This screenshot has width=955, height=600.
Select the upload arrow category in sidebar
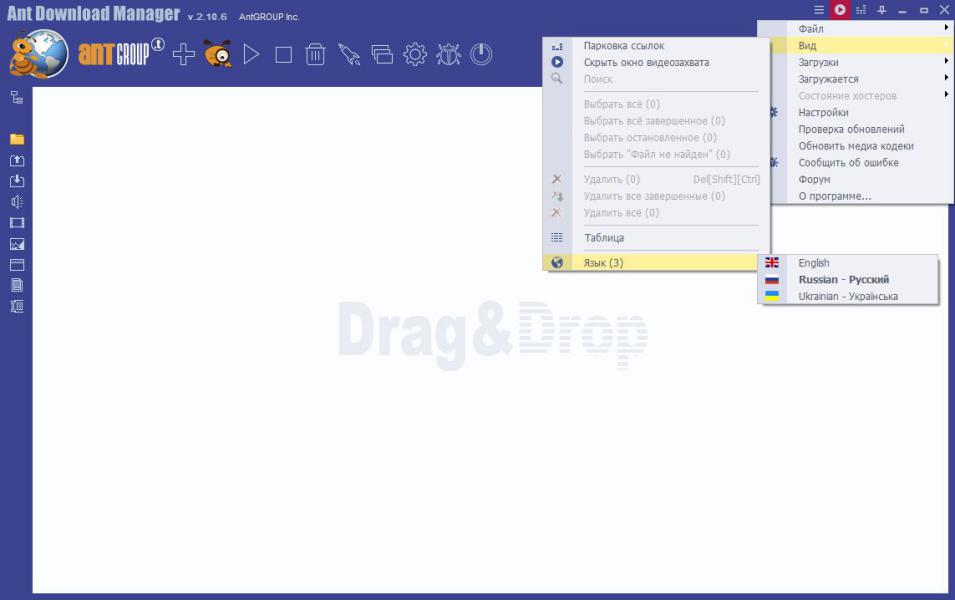(x=17, y=160)
